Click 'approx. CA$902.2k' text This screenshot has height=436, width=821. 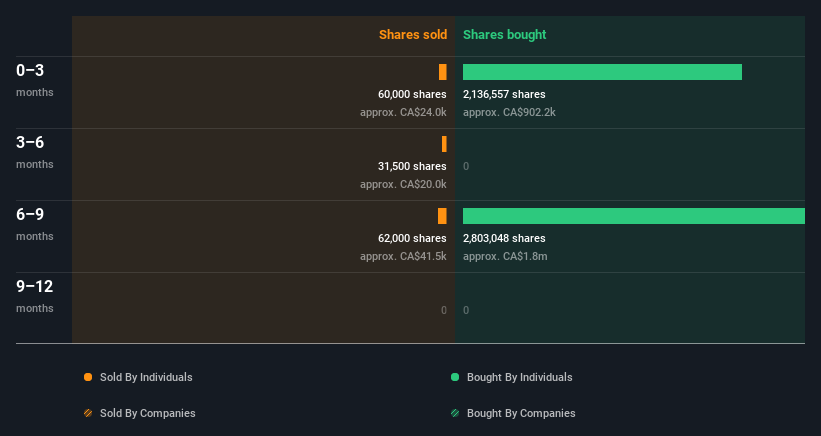pos(509,112)
